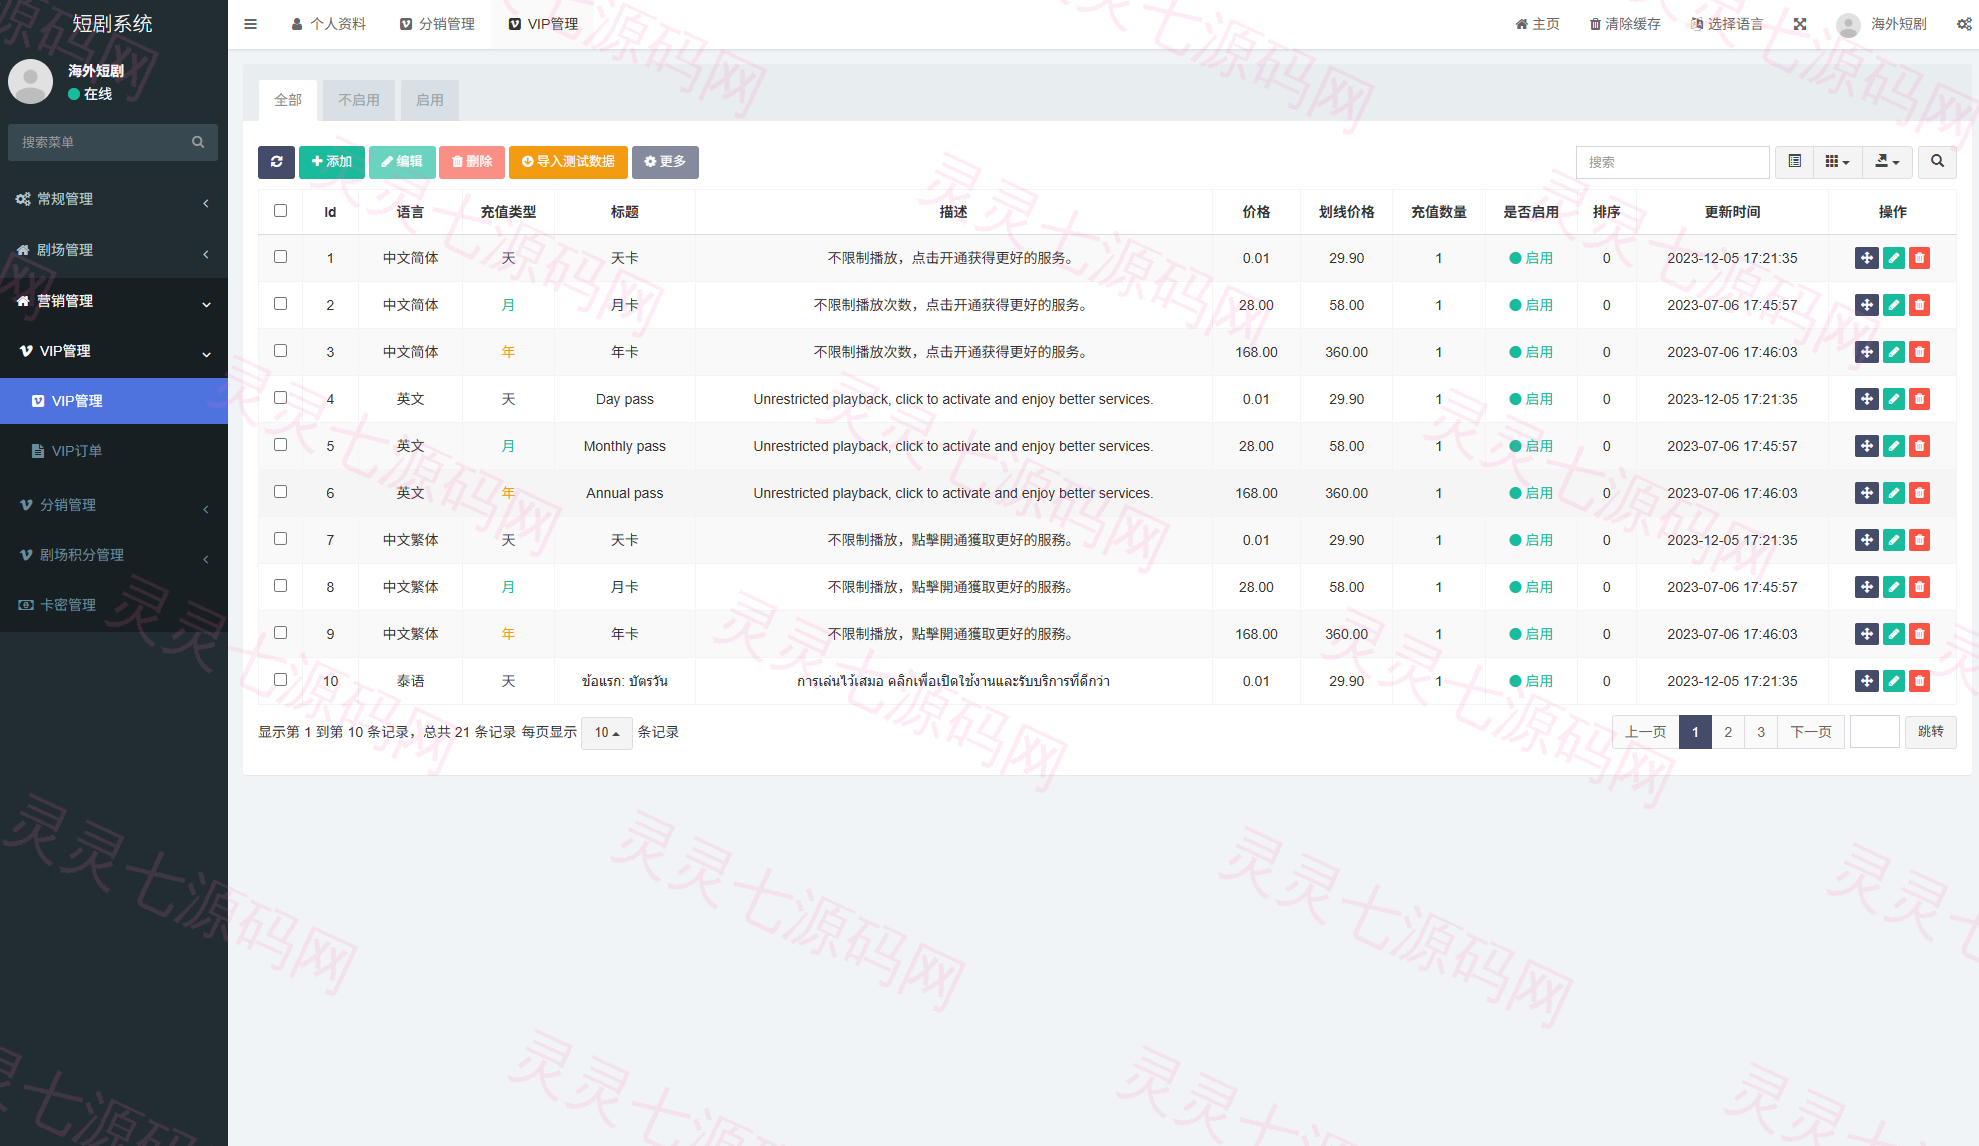Click the user avatar in the top header
The width and height of the screenshot is (1979, 1146).
point(1848,24)
